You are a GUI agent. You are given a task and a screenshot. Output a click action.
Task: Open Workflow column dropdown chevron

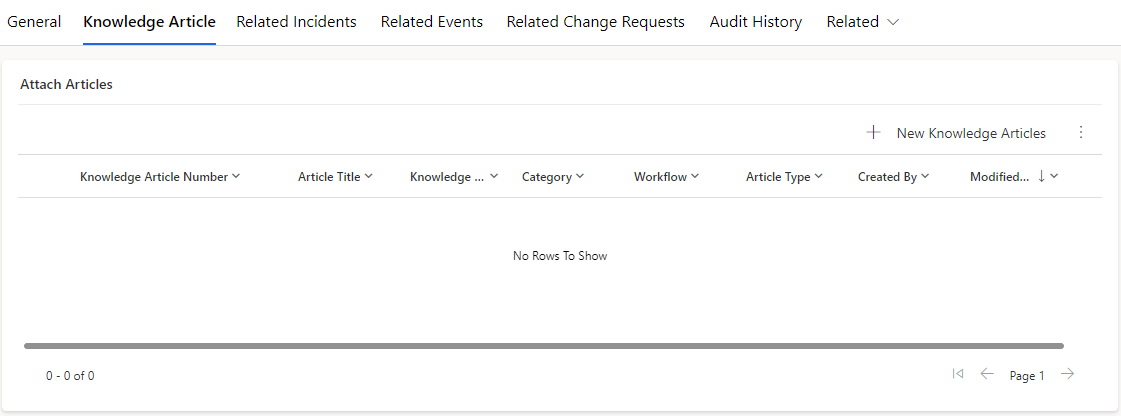(x=694, y=177)
